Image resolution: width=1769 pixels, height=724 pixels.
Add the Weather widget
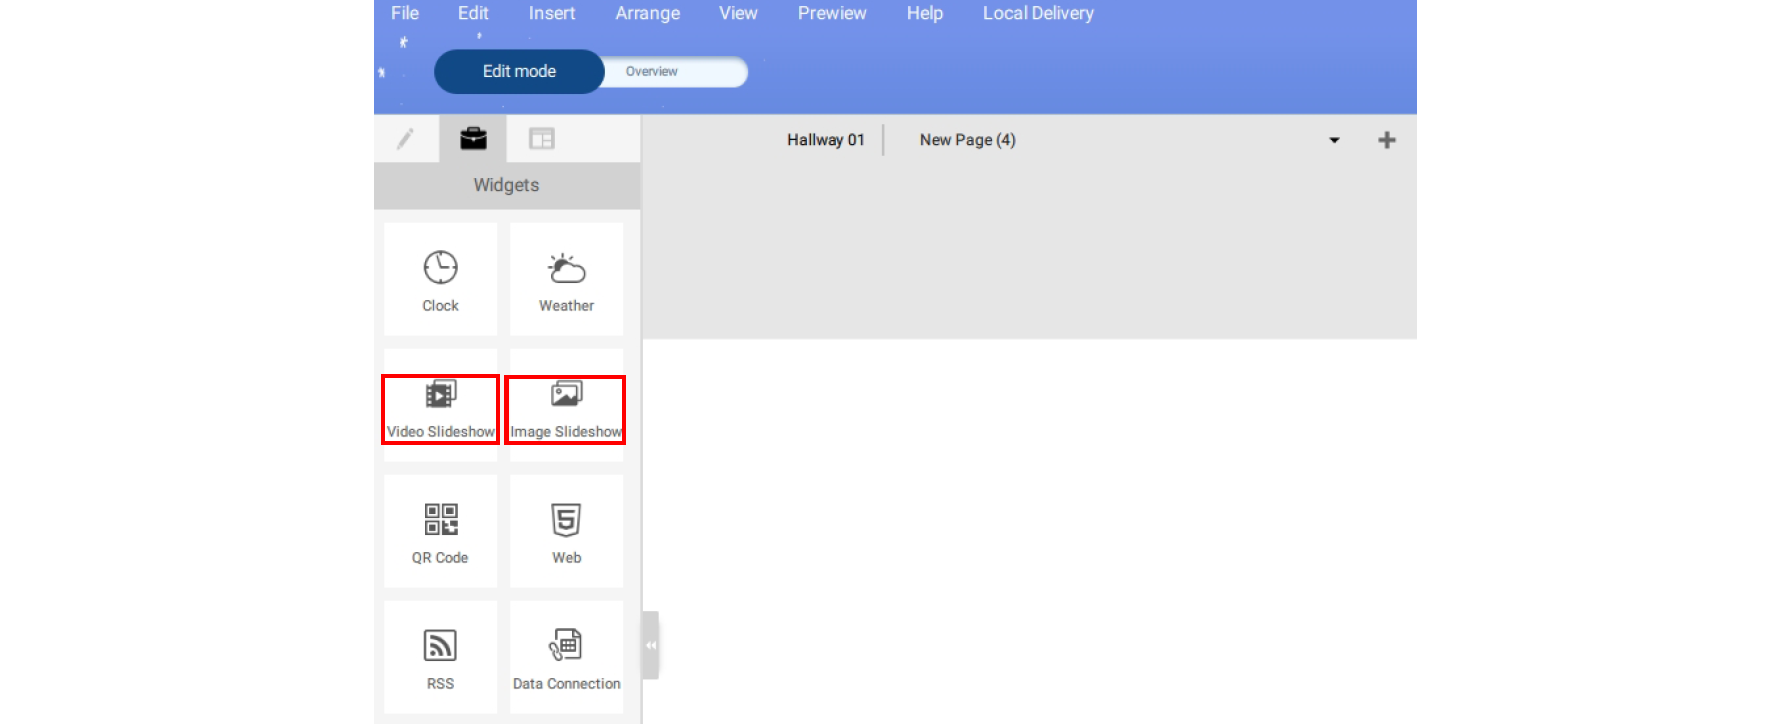[x=566, y=279]
